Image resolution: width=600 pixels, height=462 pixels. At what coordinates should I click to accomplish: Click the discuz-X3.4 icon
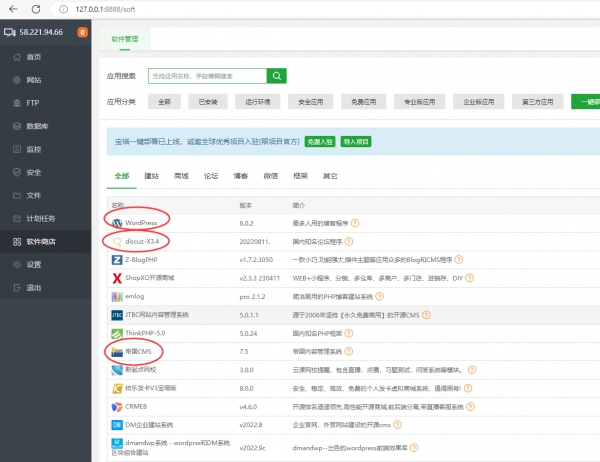click(117, 242)
